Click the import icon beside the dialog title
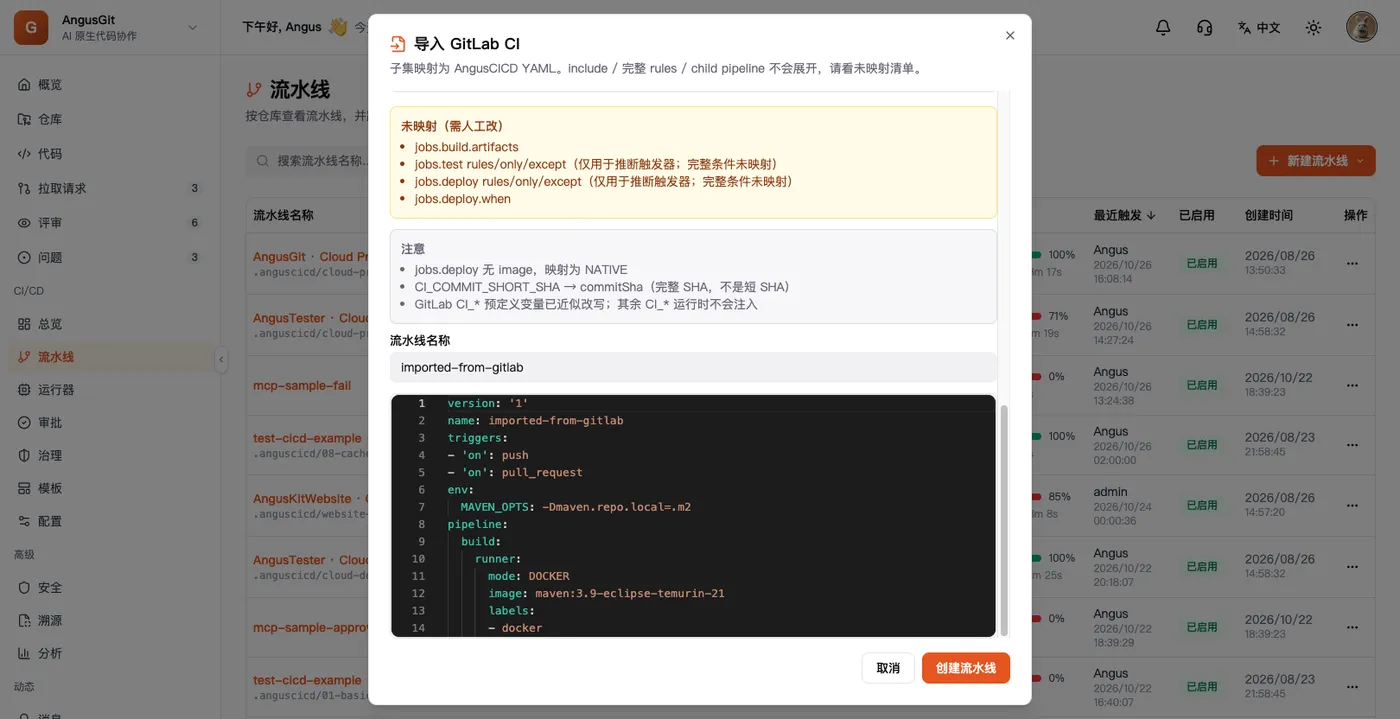1400x719 pixels. click(398, 44)
